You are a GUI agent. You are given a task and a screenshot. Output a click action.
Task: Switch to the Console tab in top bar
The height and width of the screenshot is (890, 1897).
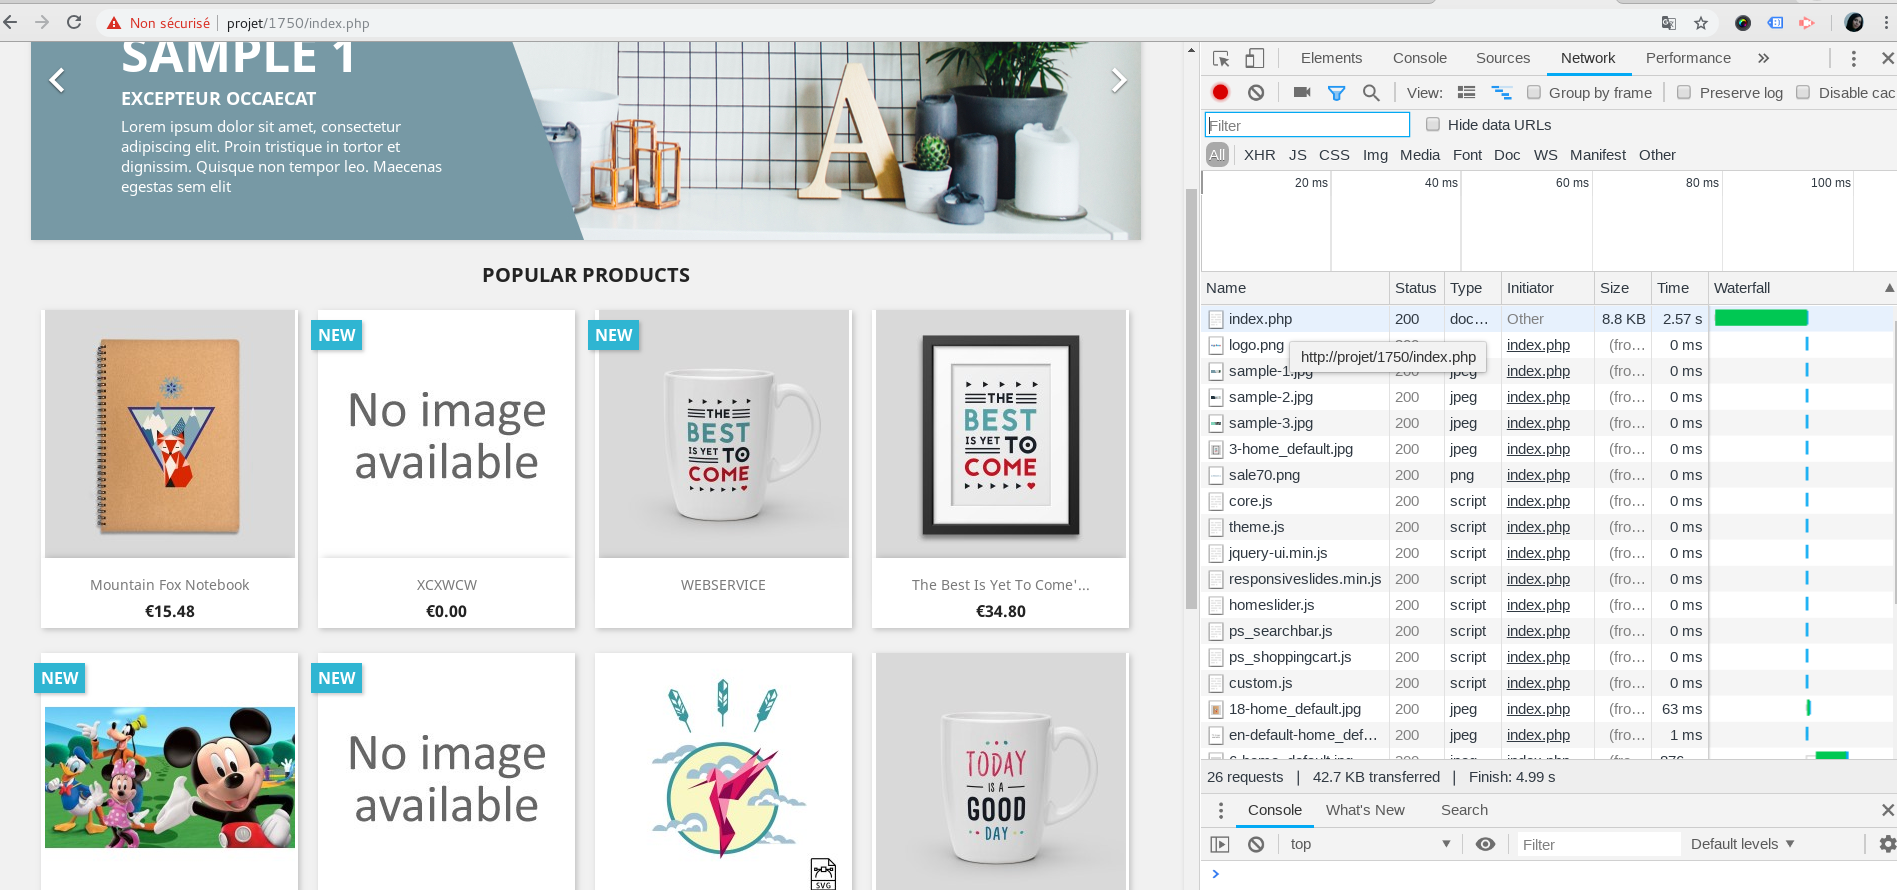coord(1419,58)
